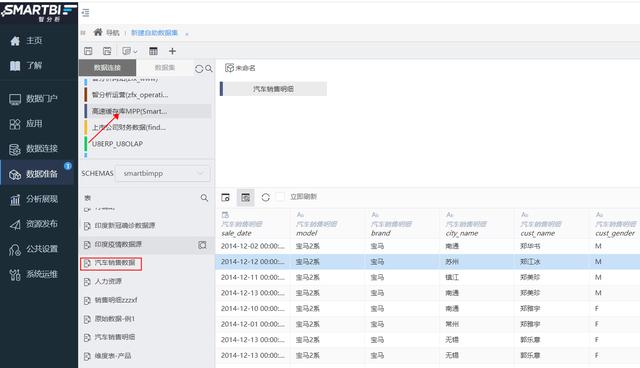Open the SCHEMAS smartbimpp dropdown

[162, 173]
